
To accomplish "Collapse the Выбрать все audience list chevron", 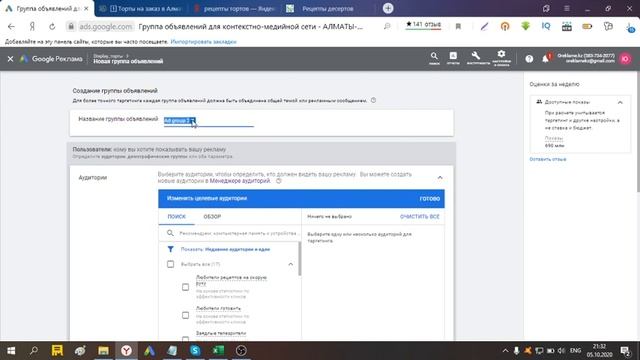I will 291,264.
